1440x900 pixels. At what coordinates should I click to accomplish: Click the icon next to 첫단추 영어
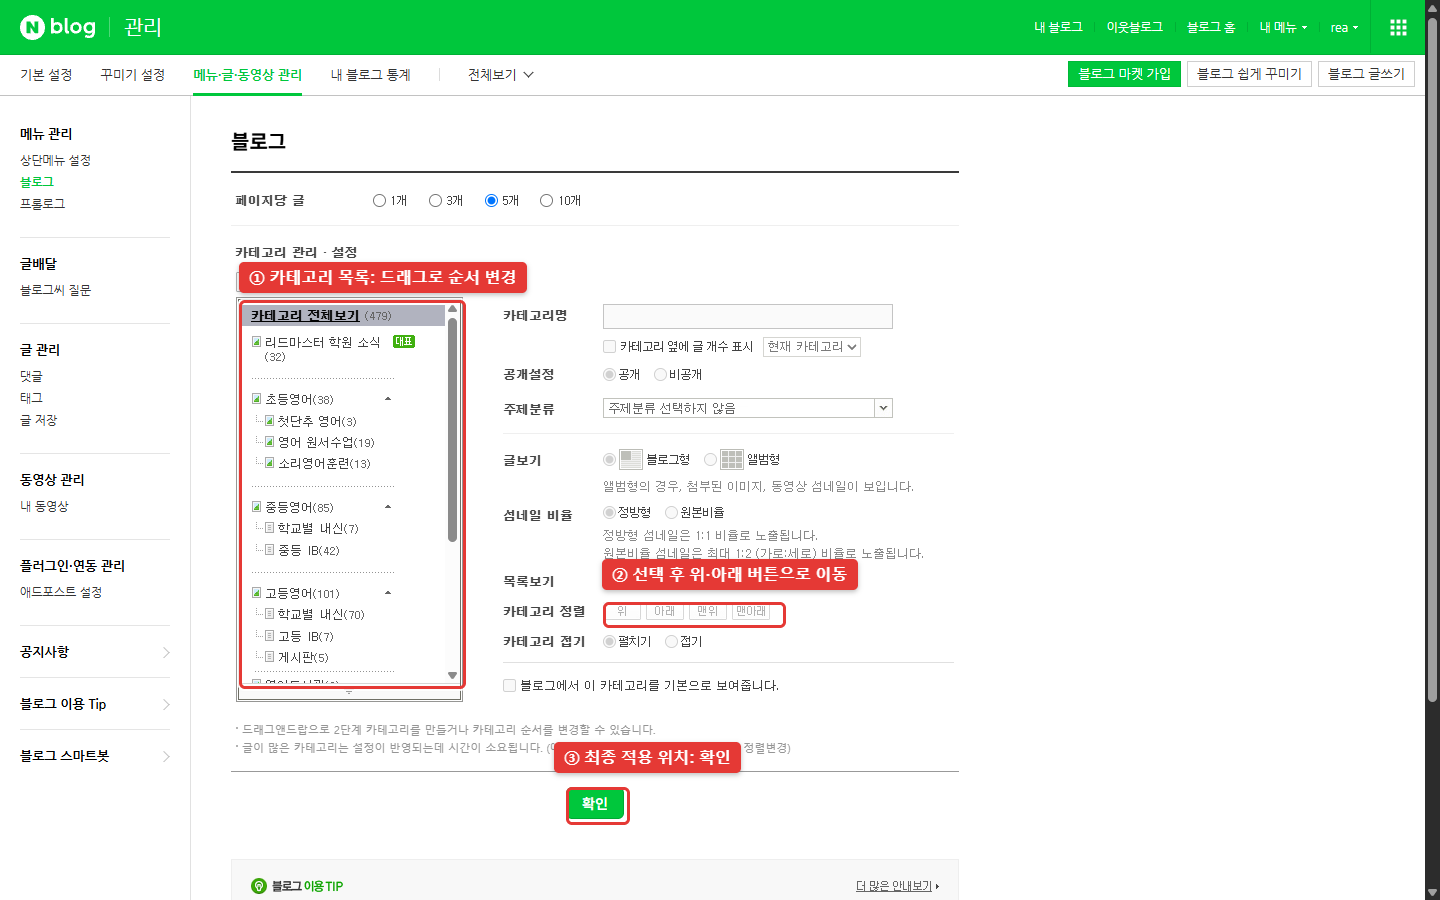(x=269, y=421)
